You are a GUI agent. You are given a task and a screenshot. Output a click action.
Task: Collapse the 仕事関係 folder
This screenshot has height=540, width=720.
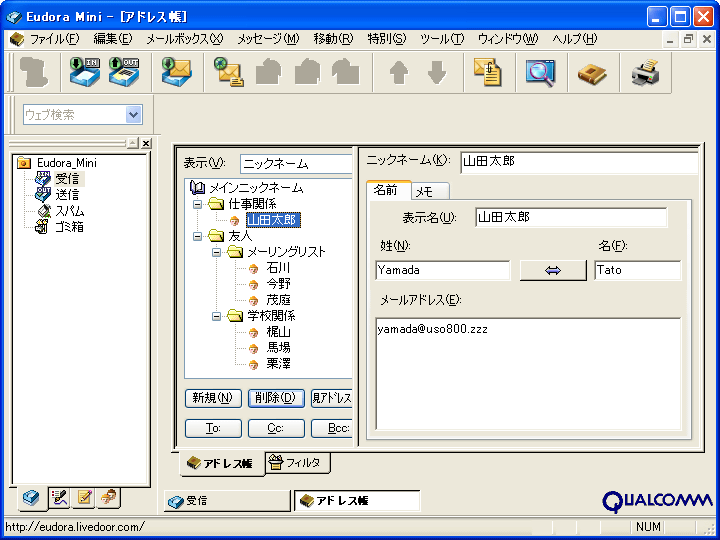pos(197,204)
